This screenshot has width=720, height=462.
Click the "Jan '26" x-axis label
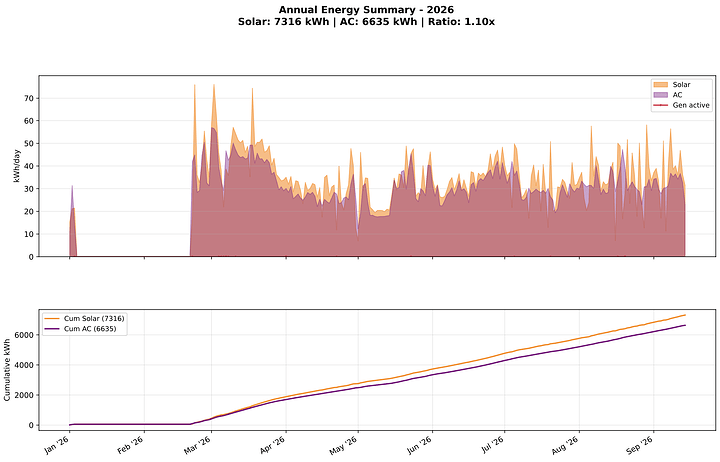click(x=57, y=445)
